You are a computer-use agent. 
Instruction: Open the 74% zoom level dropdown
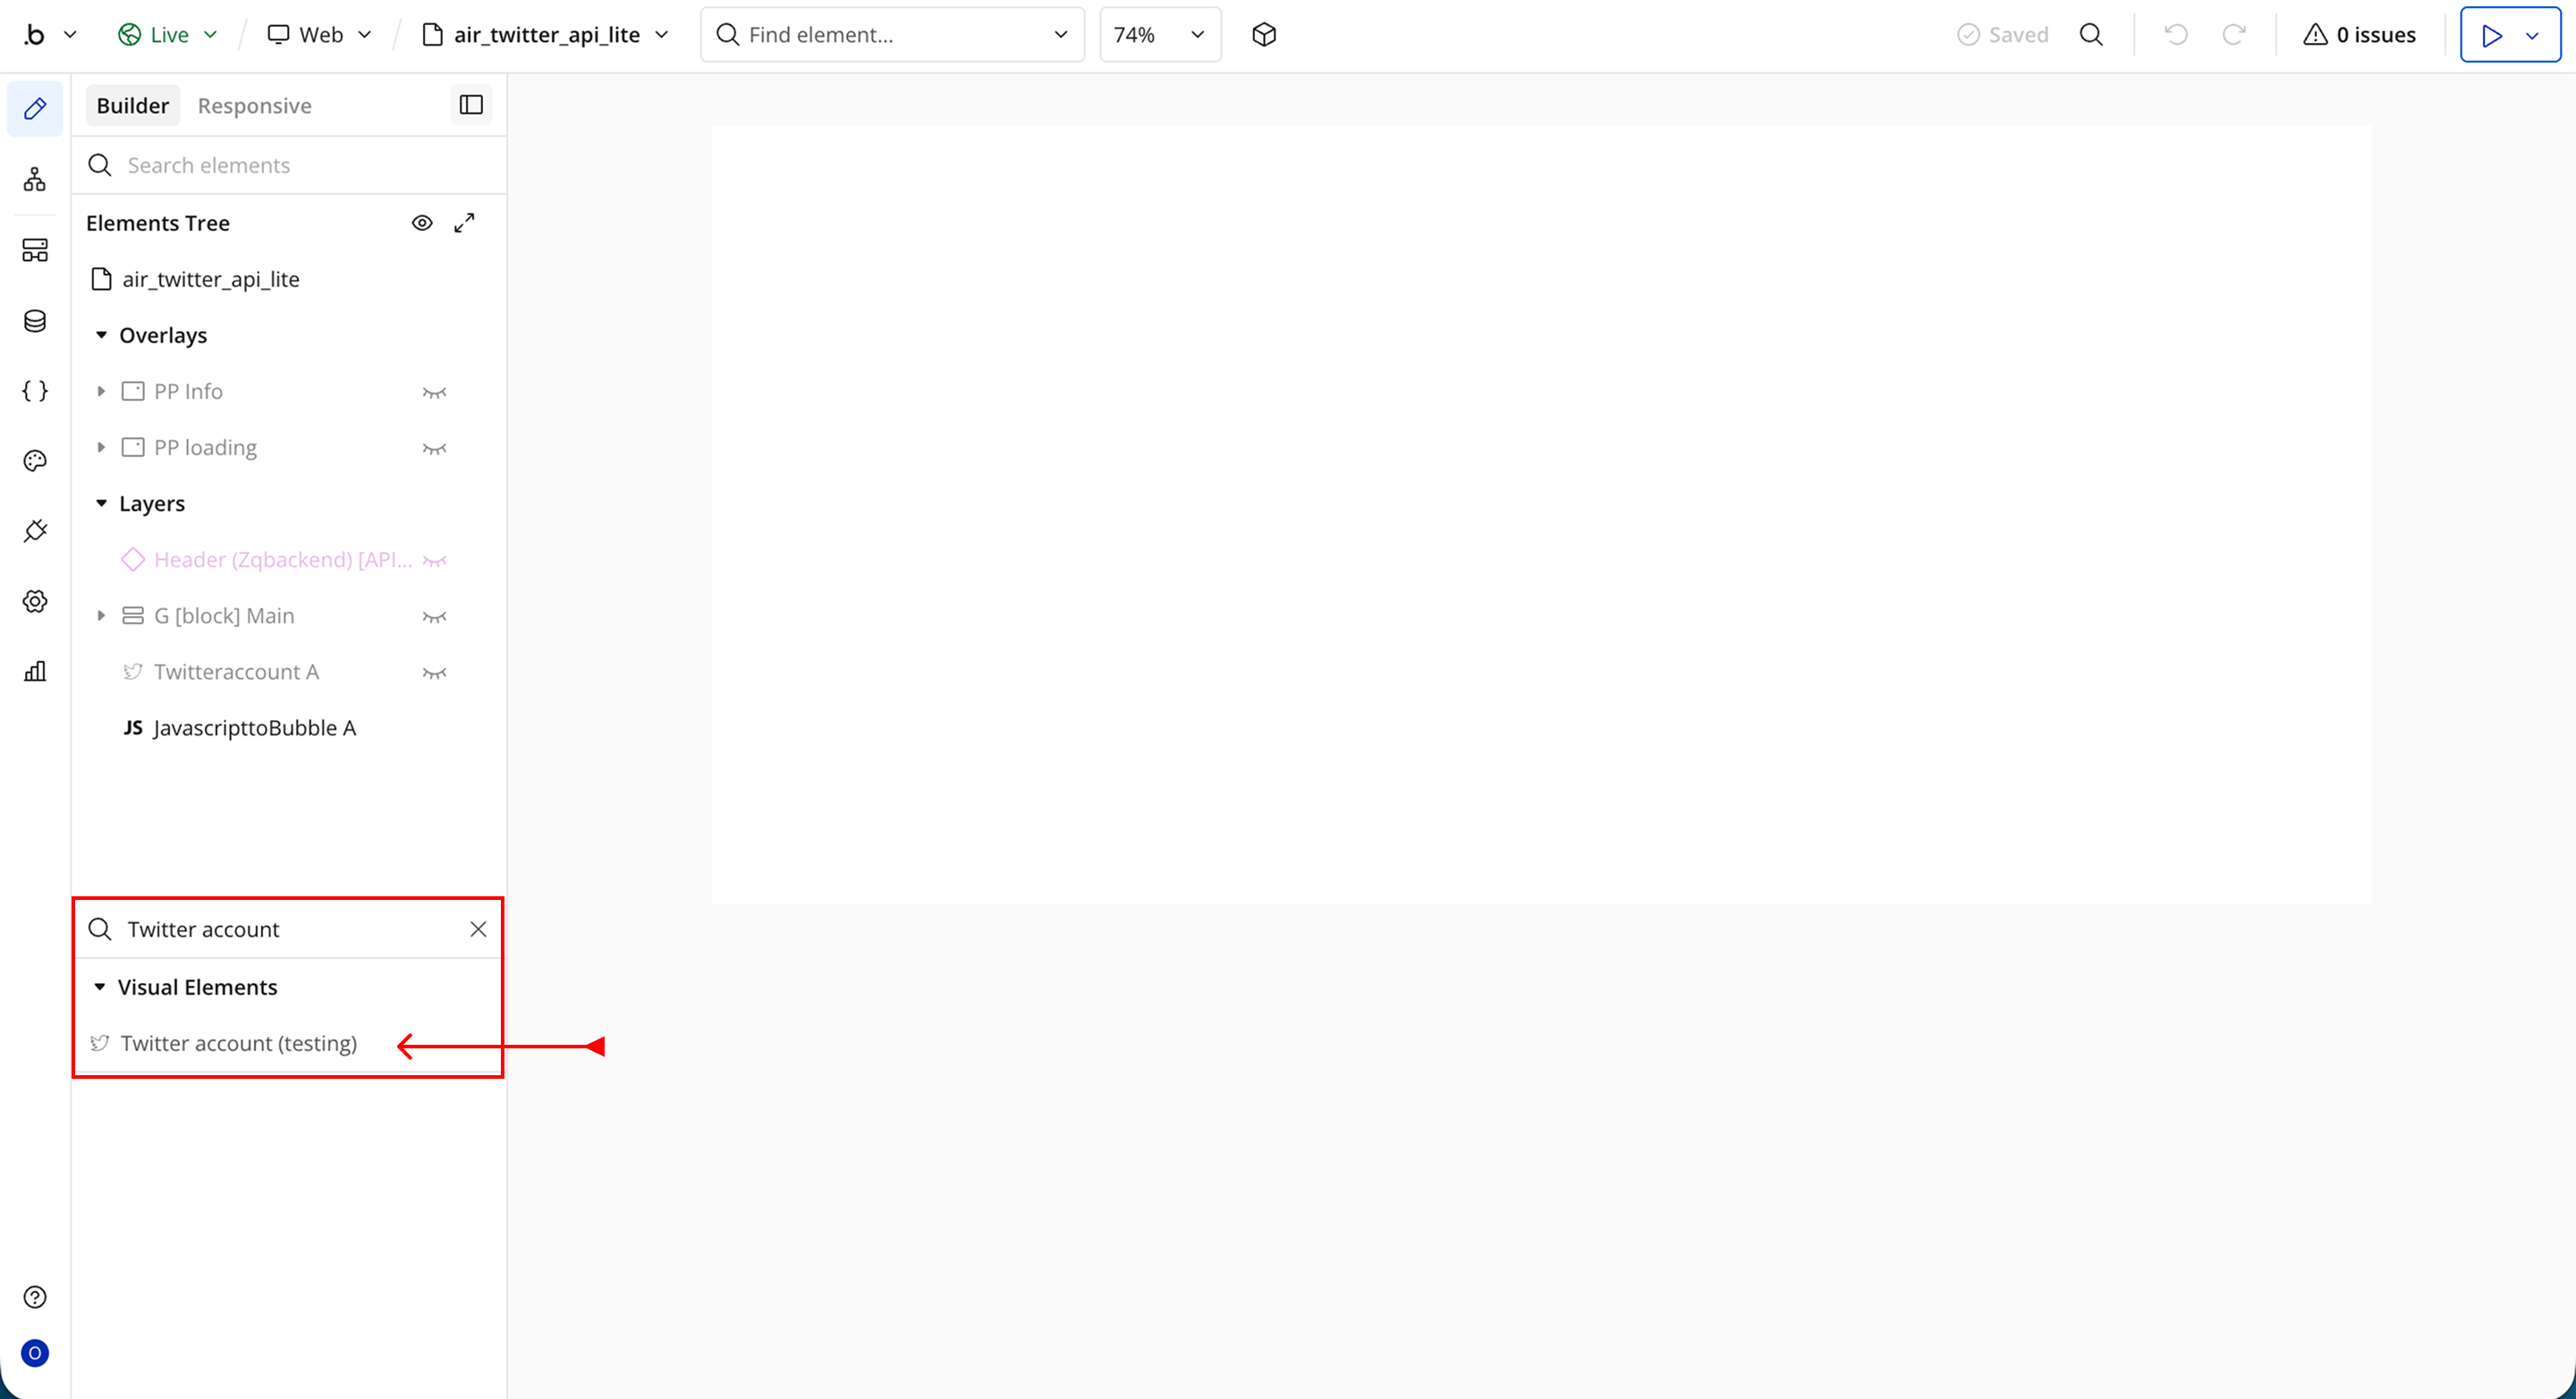point(1160,35)
